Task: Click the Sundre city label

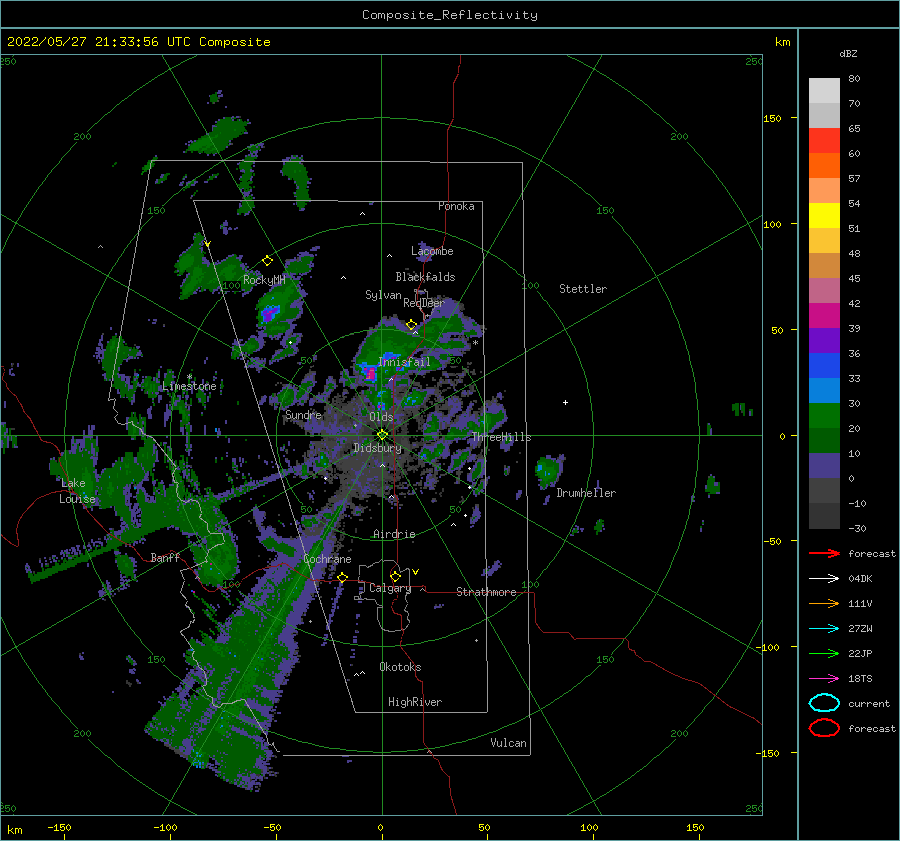Action: [304, 414]
